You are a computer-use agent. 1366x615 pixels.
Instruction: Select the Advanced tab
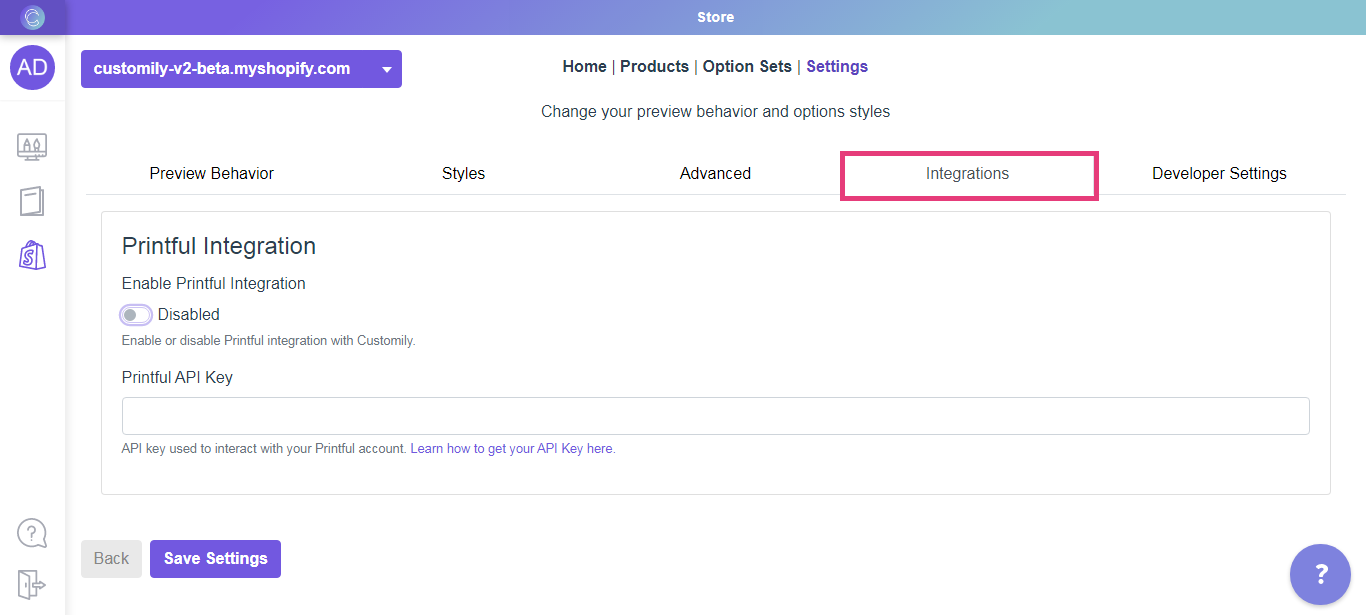click(x=715, y=173)
